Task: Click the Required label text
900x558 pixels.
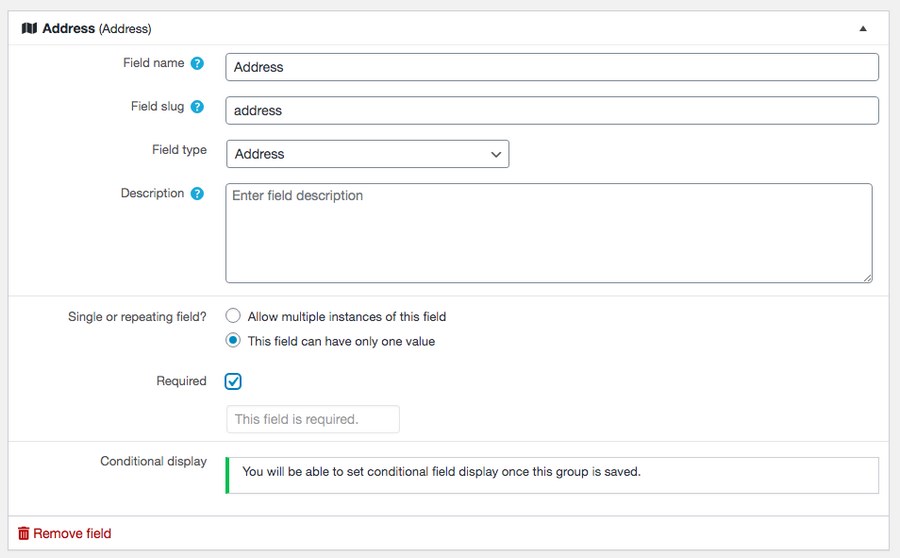Action: coord(181,381)
